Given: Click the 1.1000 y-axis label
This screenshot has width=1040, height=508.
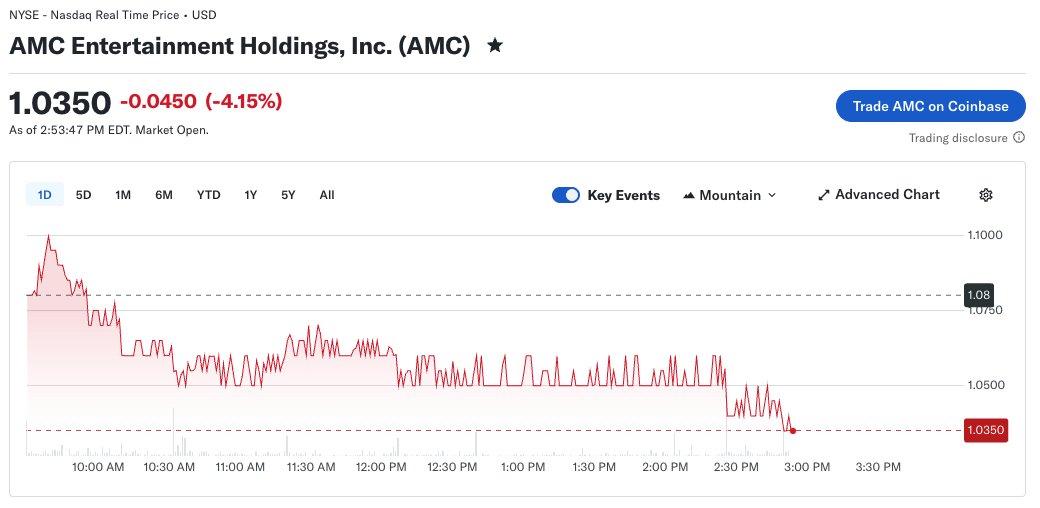Looking at the screenshot, I should (984, 235).
